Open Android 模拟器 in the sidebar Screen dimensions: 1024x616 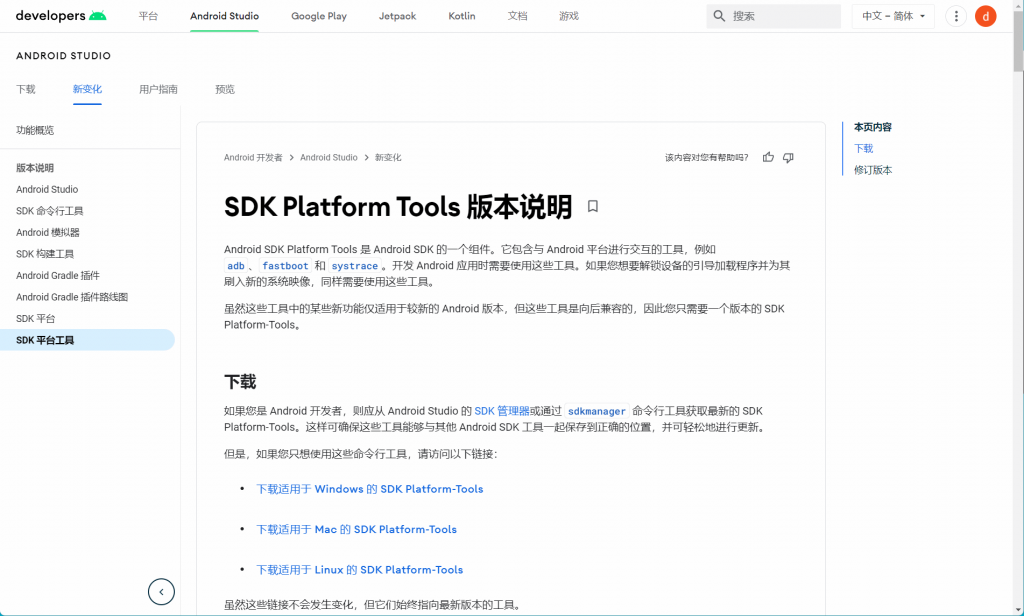click(48, 233)
